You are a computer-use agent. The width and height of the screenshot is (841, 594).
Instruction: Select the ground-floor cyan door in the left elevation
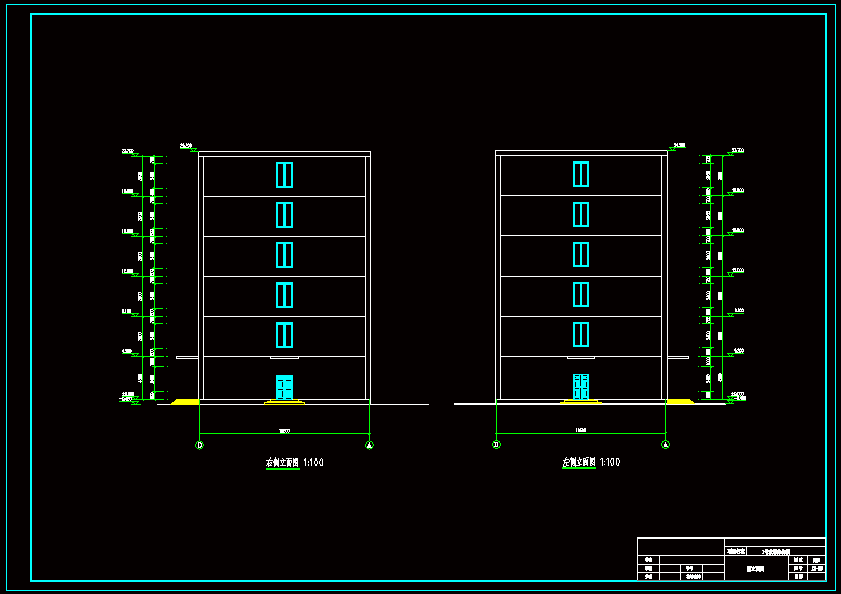[284, 387]
